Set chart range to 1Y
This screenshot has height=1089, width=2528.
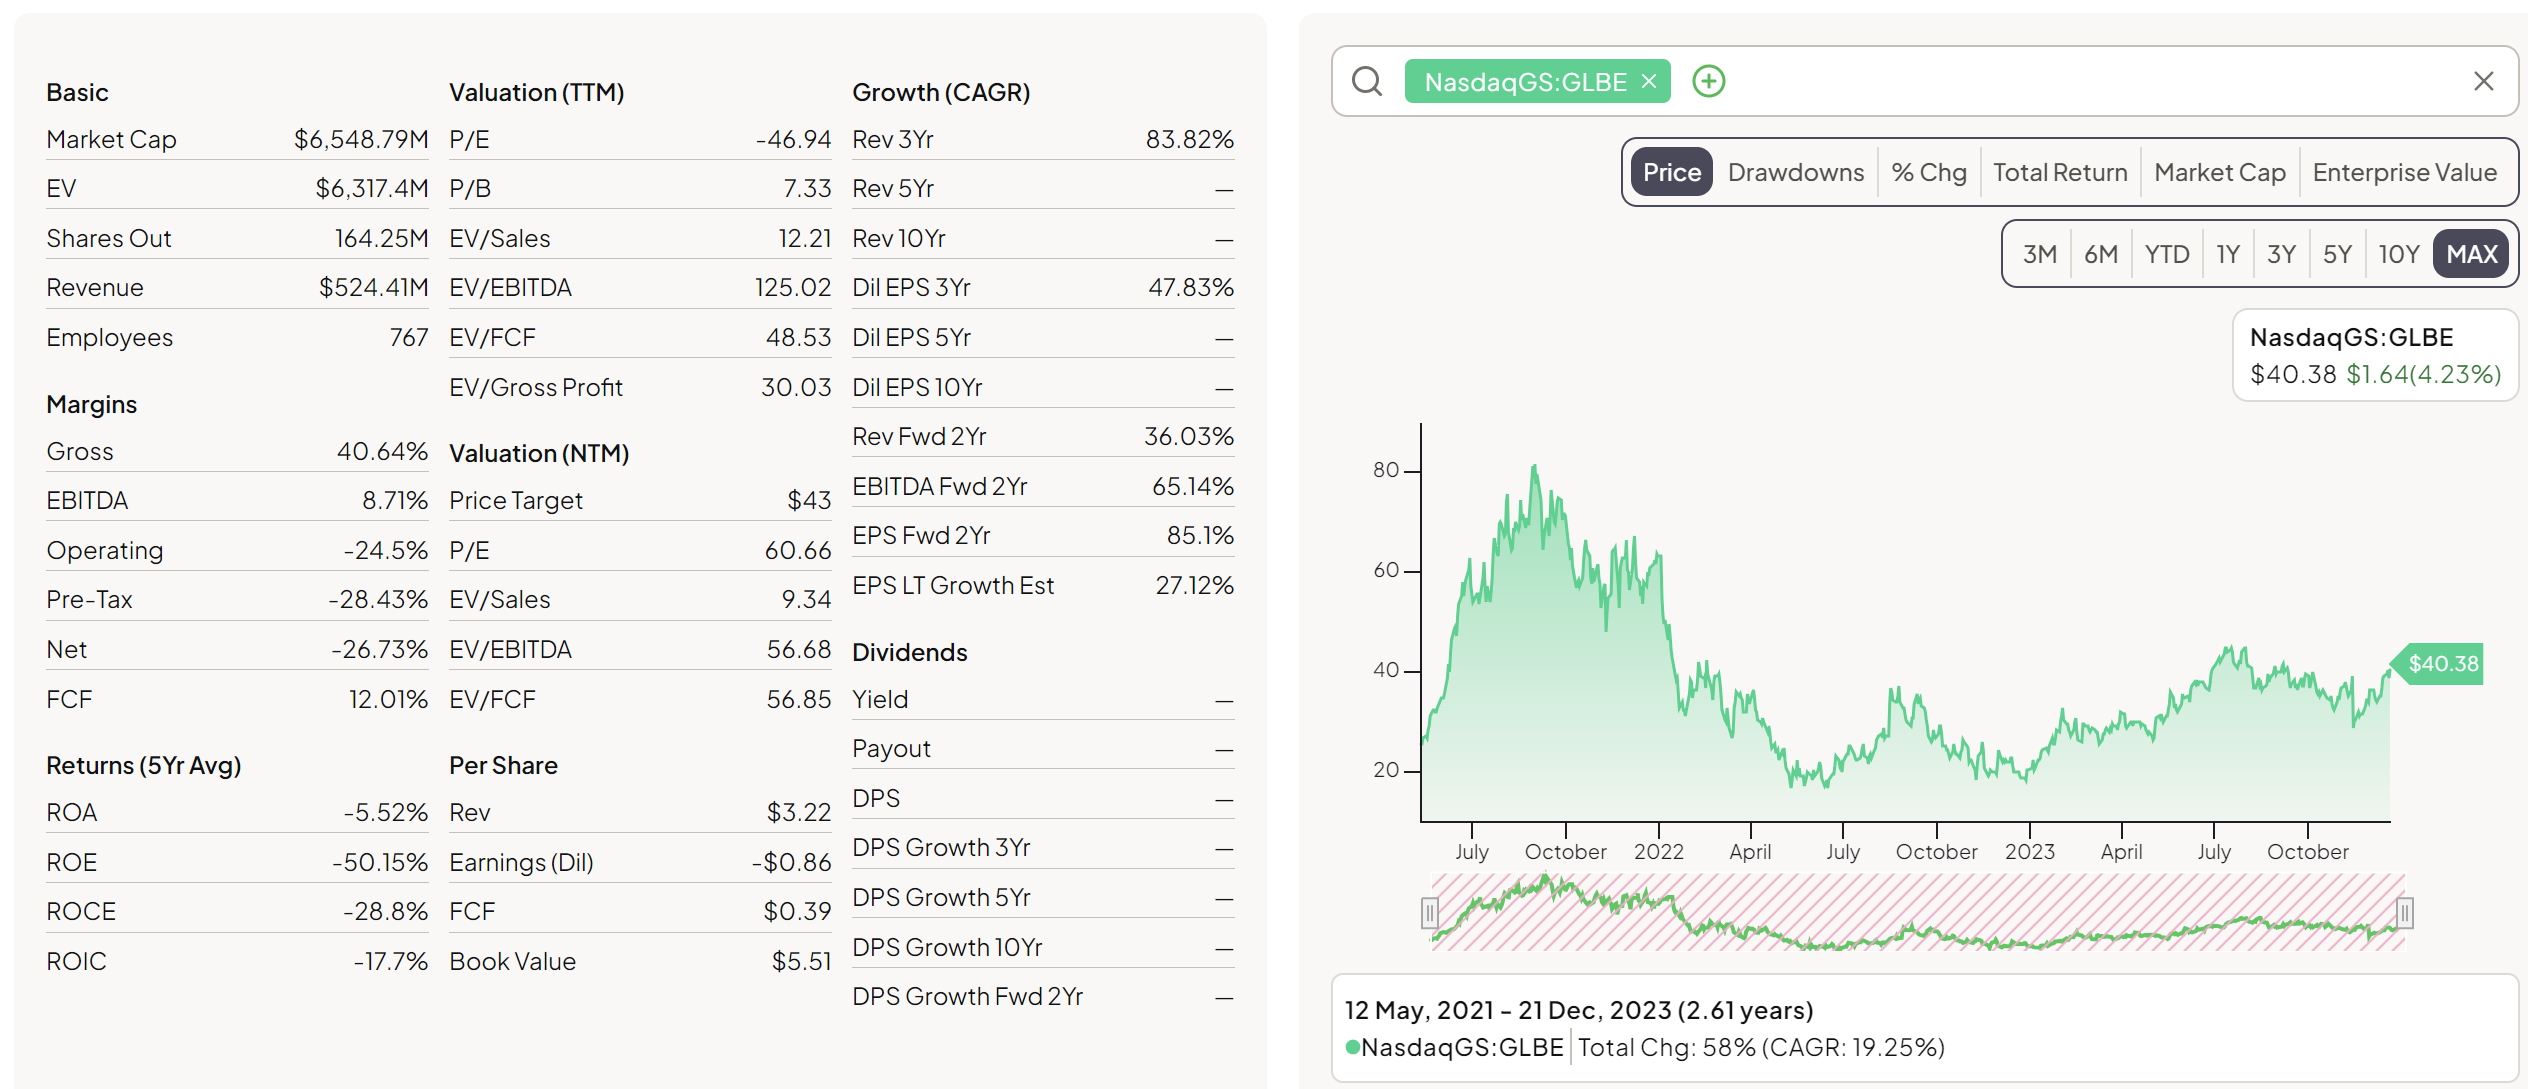click(2227, 254)
